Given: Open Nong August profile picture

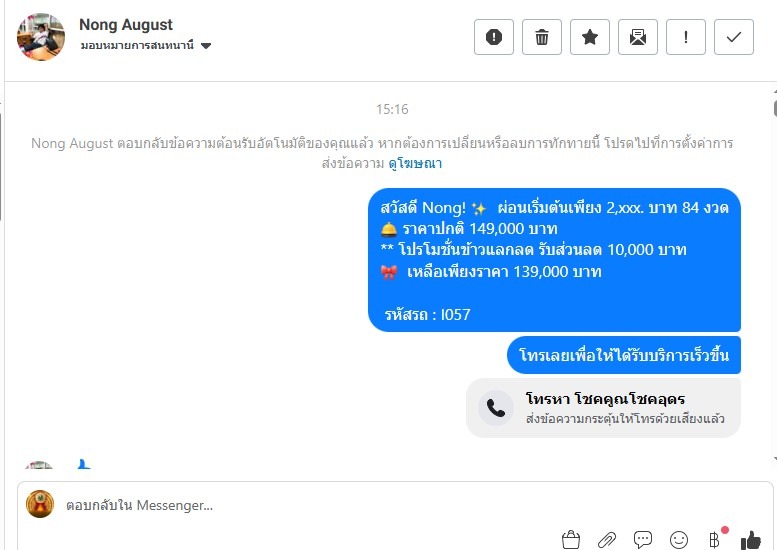Looking at the screenshot, I should (x=41, y=37).
